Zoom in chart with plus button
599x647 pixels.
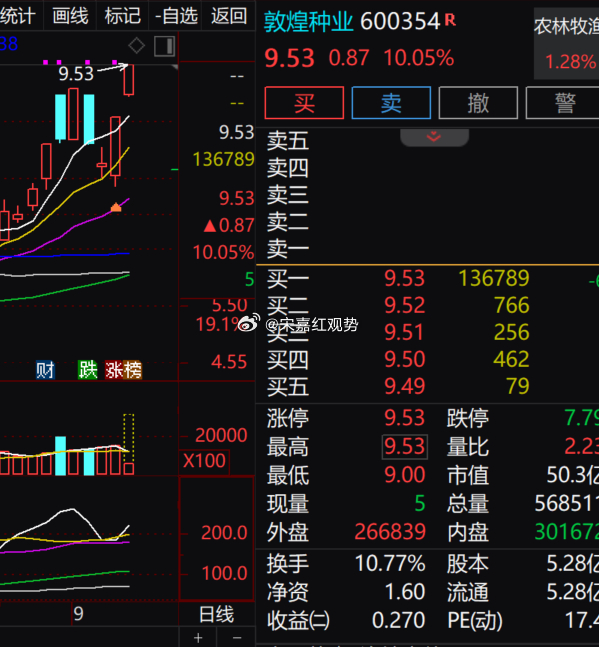point(198,638)
